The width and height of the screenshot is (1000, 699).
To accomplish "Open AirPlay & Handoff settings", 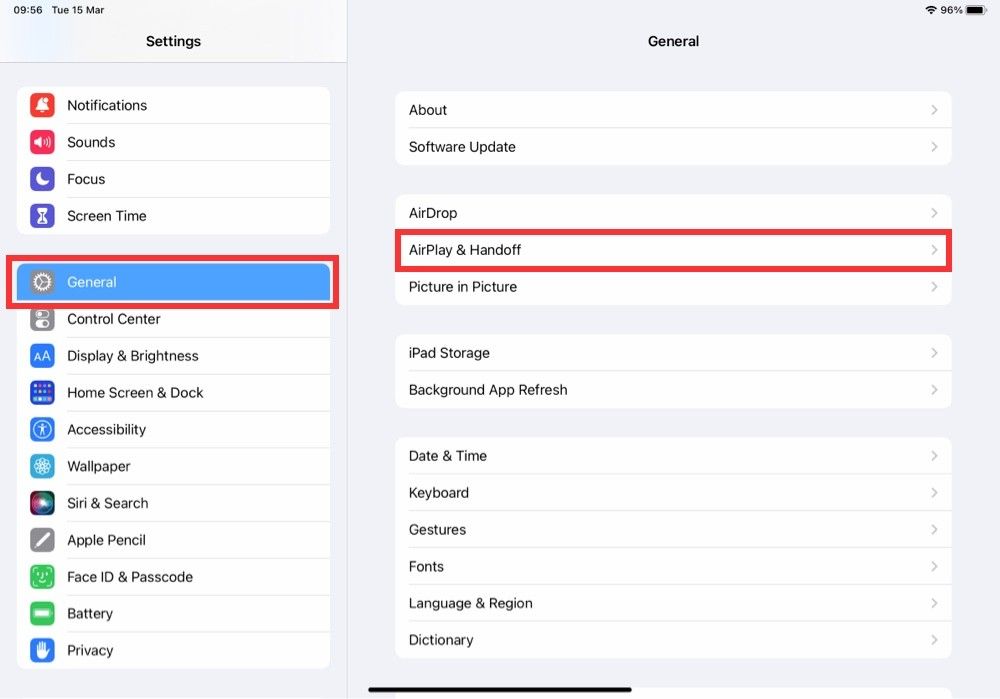I will [x=673, y=250].
